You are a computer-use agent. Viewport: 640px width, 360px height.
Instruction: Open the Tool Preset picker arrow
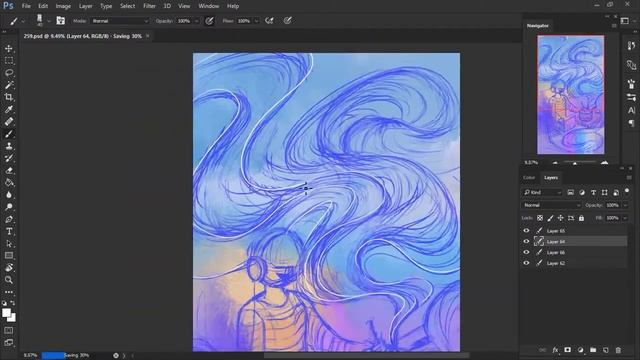click(23, 21)
